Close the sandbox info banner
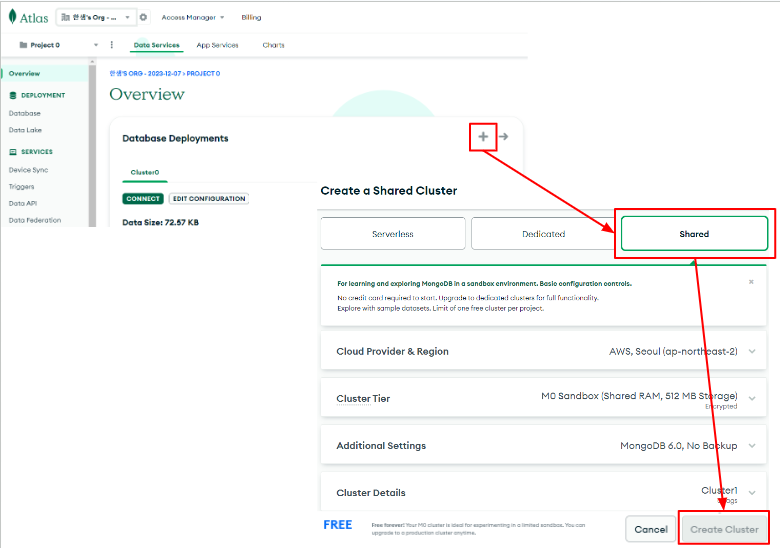The image size is (780, 548). tap(751, 282)
